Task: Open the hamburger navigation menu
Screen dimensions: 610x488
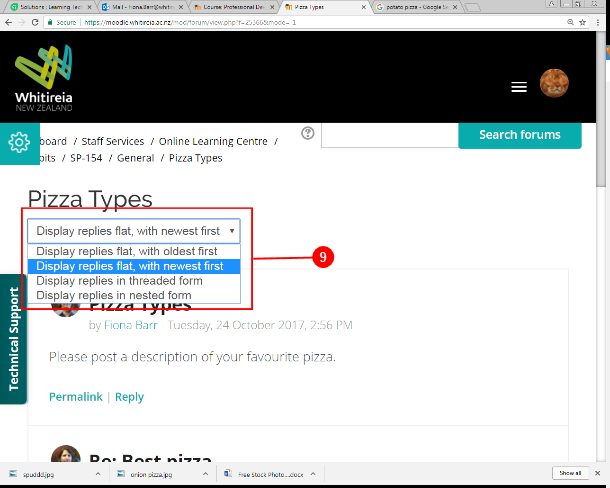Action: 519,87
